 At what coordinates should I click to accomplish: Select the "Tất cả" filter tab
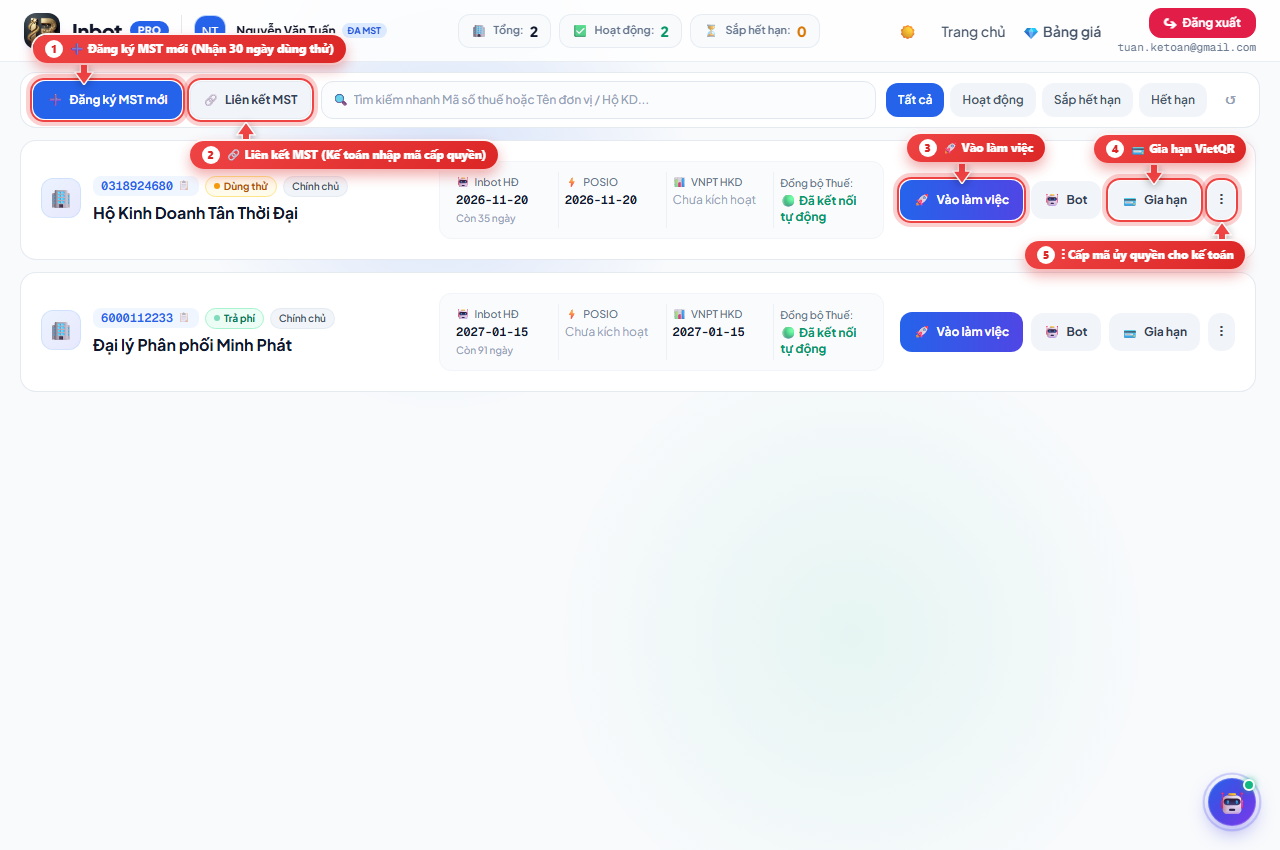915,100
